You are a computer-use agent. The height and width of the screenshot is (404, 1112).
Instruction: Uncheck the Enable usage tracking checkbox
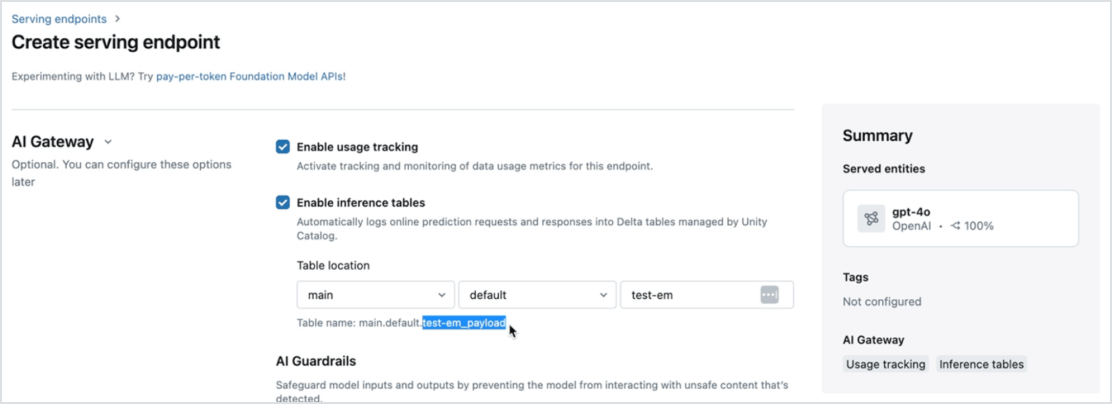pos(283,147)
